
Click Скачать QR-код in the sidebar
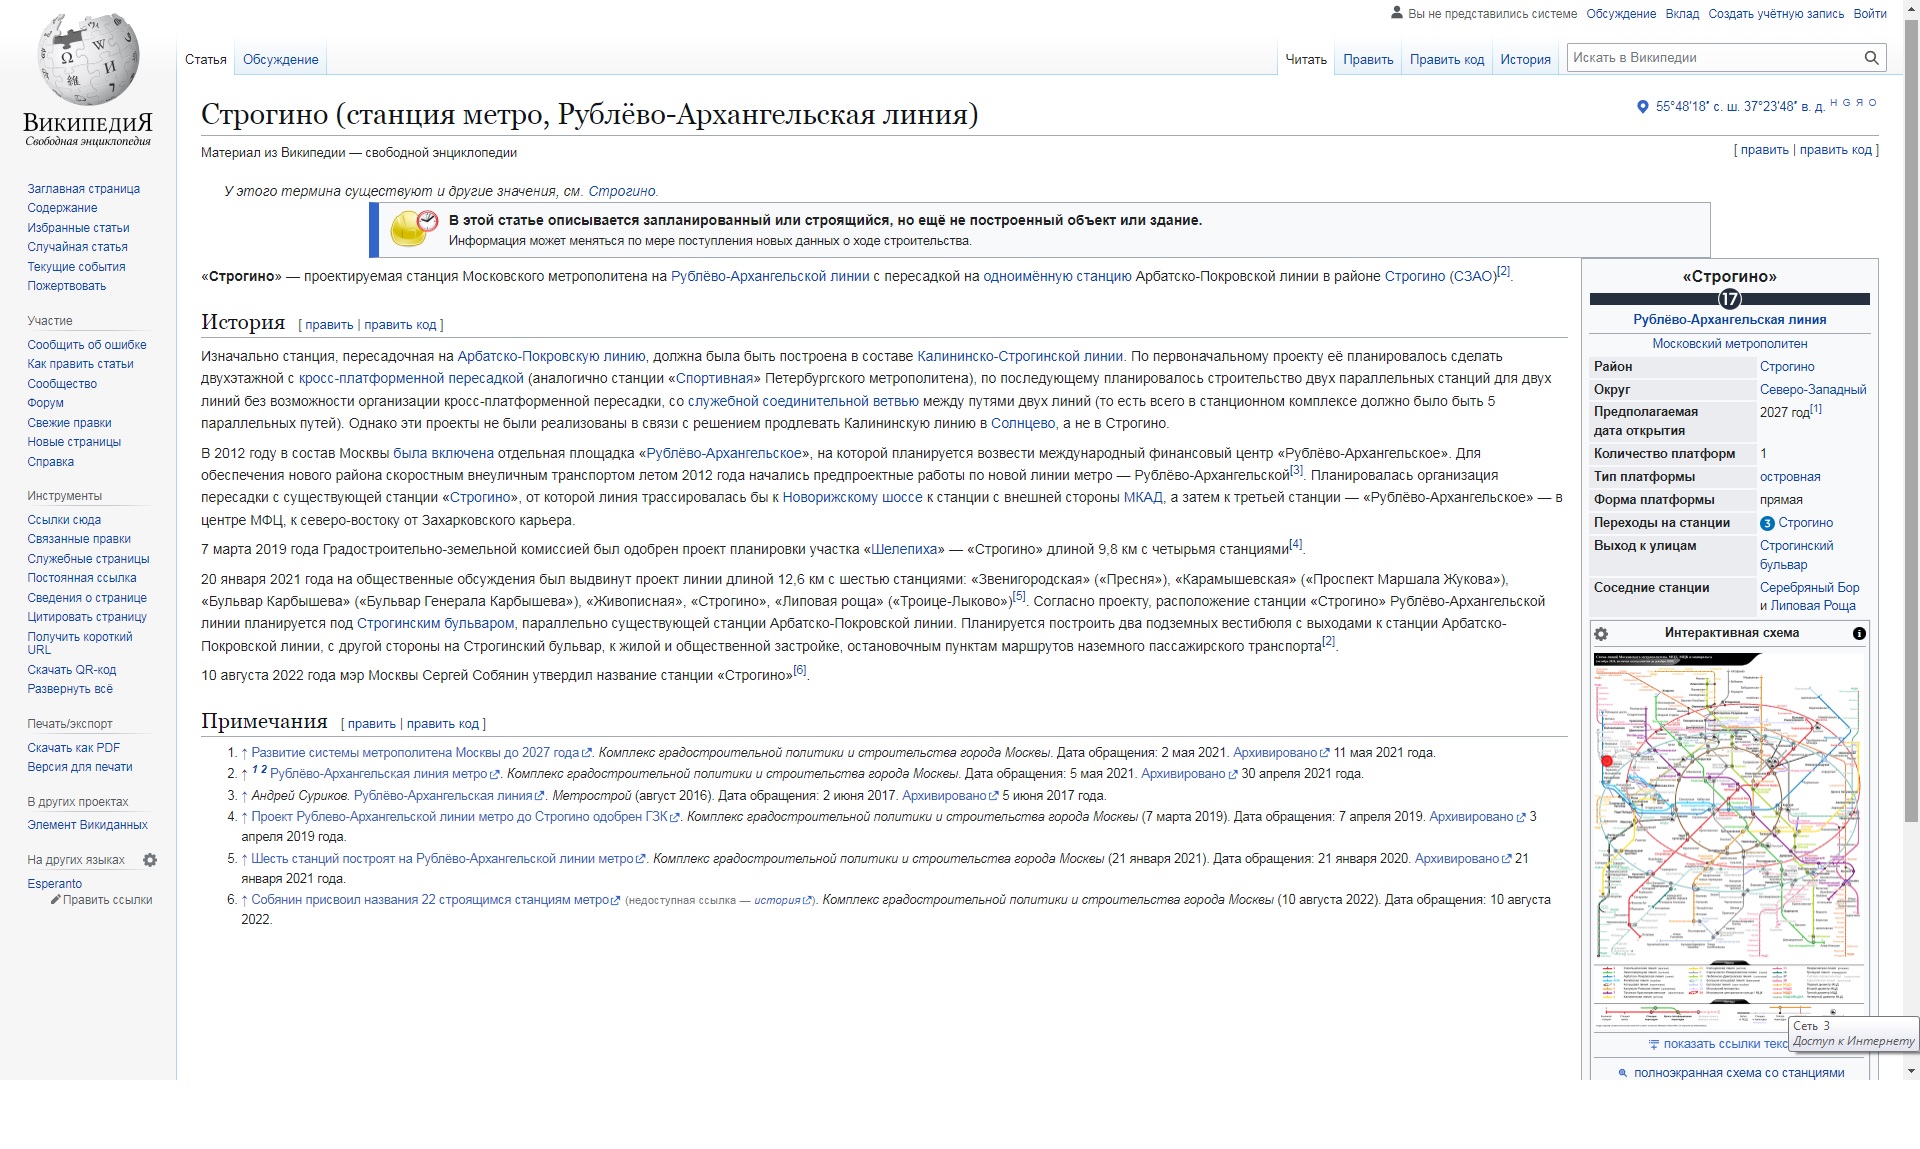pos(72,670)
